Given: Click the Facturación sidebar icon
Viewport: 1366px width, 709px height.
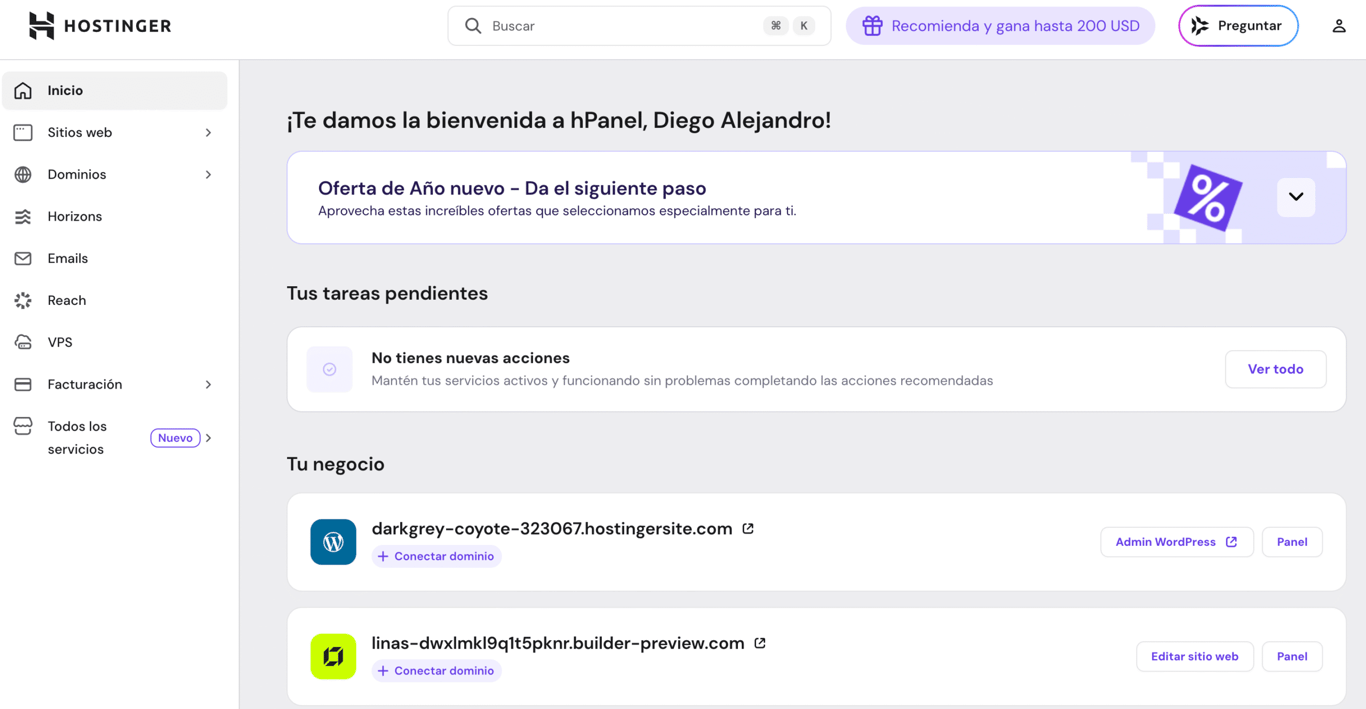Looking at the screenshot, I should (x=23, y=384).
